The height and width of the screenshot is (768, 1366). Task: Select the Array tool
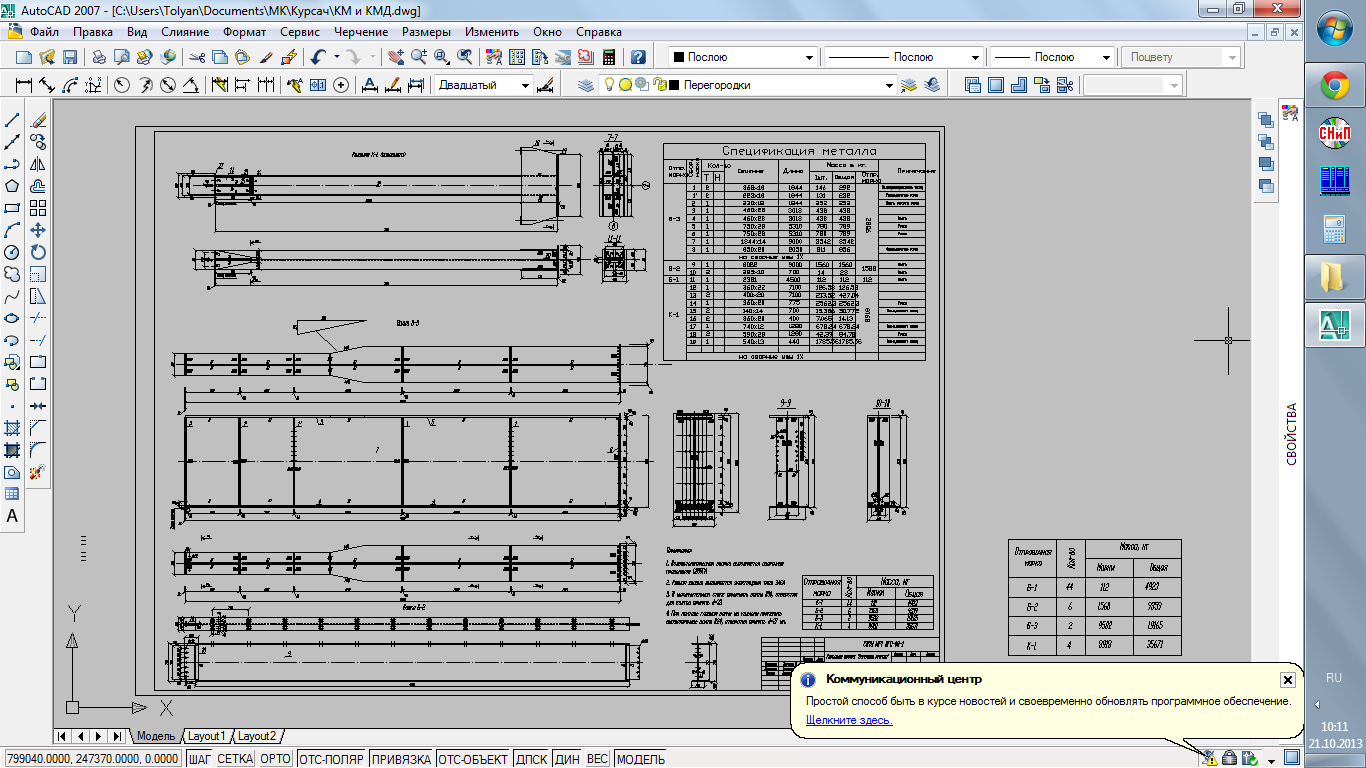click(39, 208)
